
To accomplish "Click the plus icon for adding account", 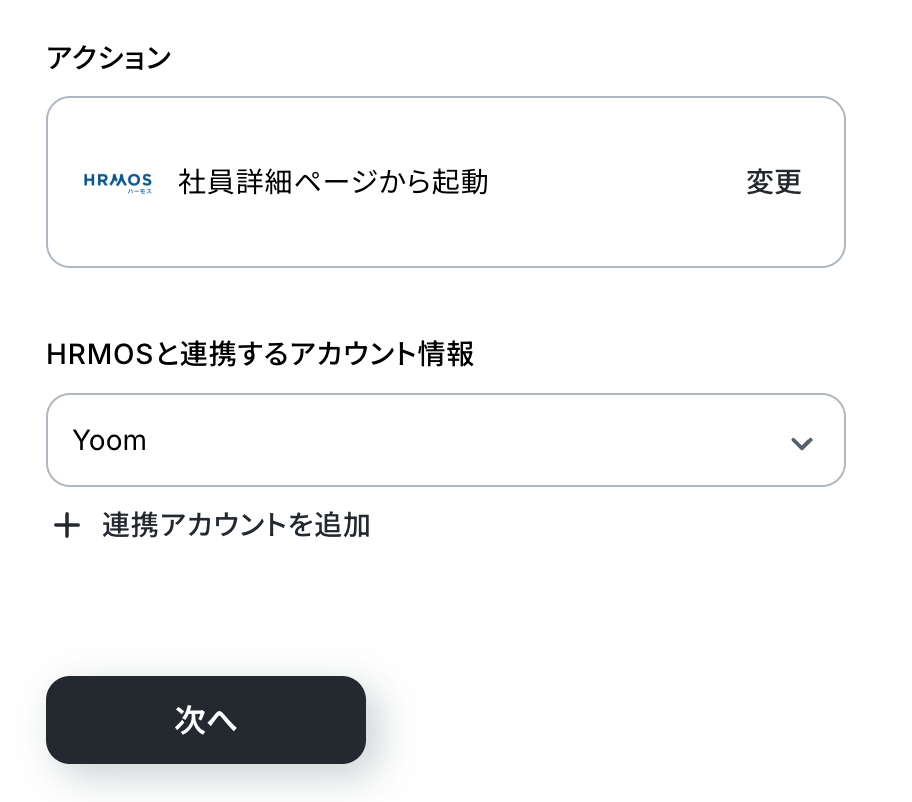I will click(66, 525).
